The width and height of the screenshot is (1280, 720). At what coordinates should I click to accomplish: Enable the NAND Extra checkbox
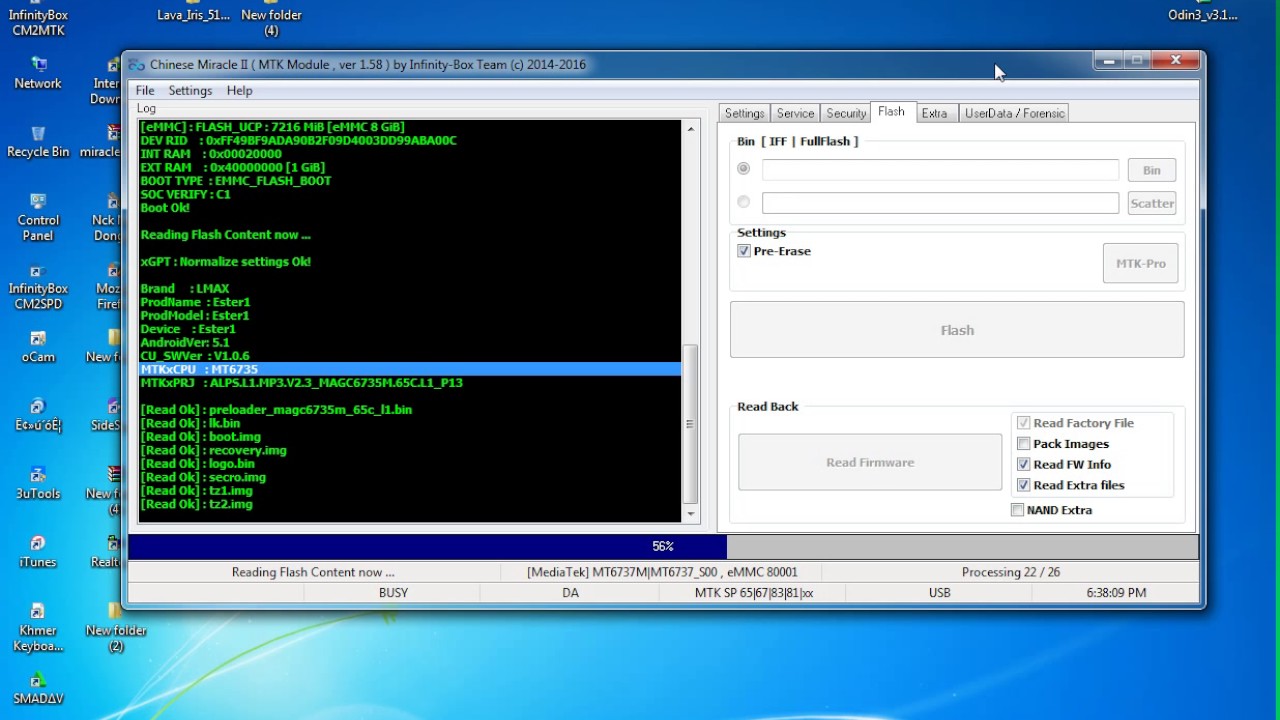click(1017, 510)
